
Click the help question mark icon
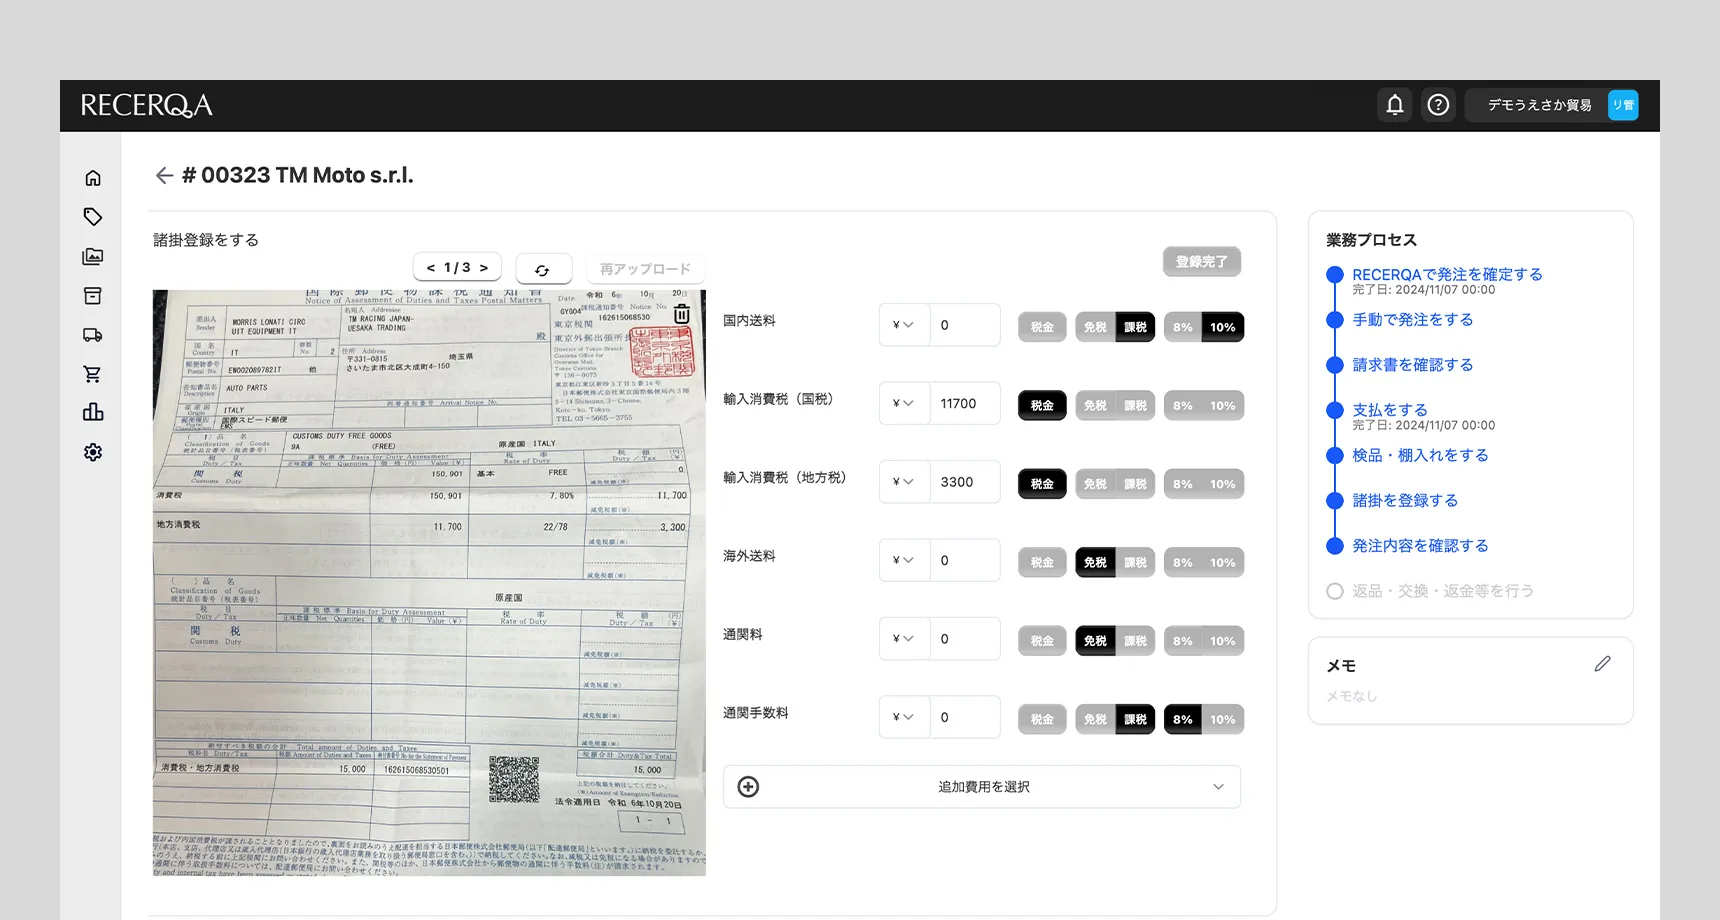click(1438, 105)
